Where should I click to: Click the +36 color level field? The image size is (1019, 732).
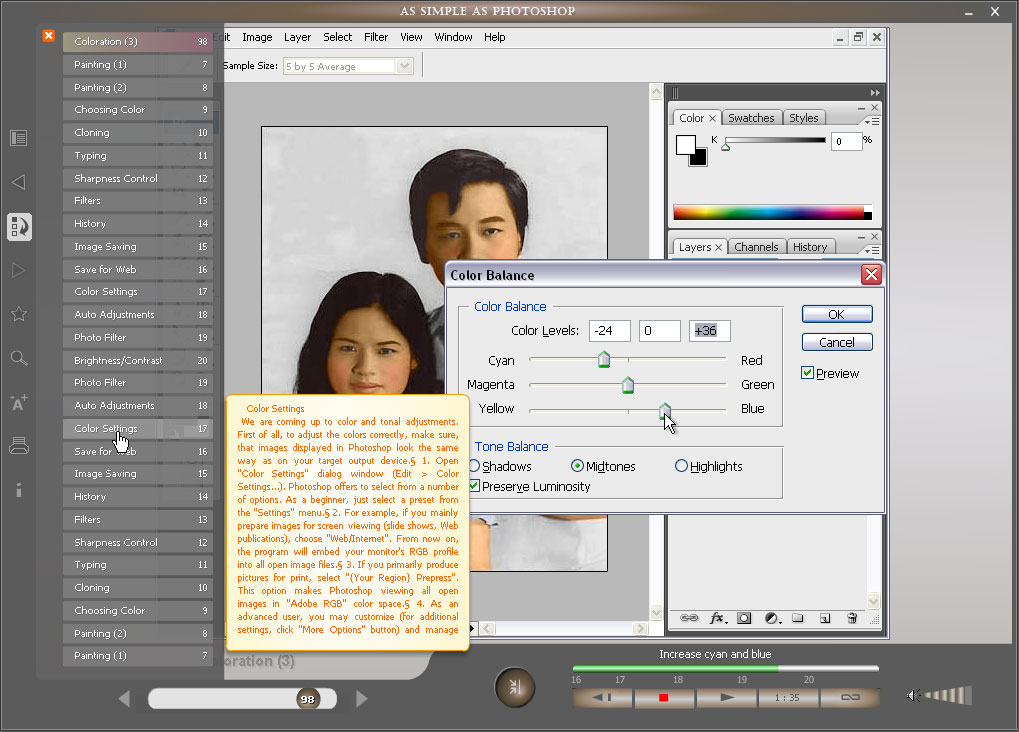click(x=710, y=331)
